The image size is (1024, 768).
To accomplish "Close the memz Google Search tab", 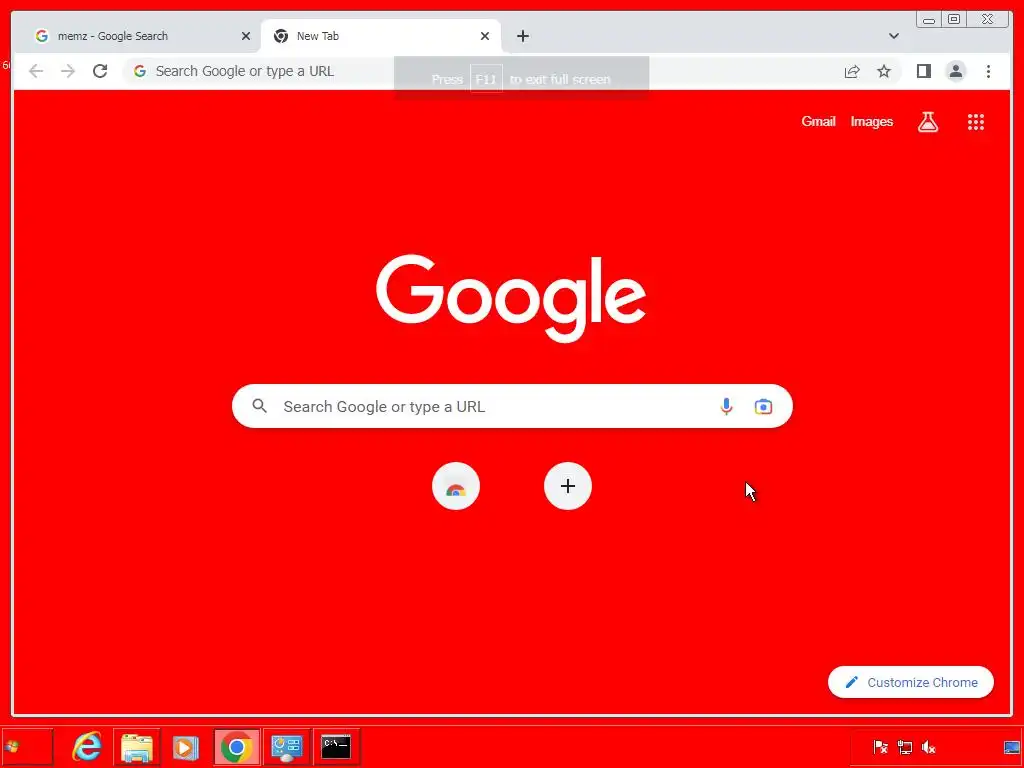I will coord(246,36).
